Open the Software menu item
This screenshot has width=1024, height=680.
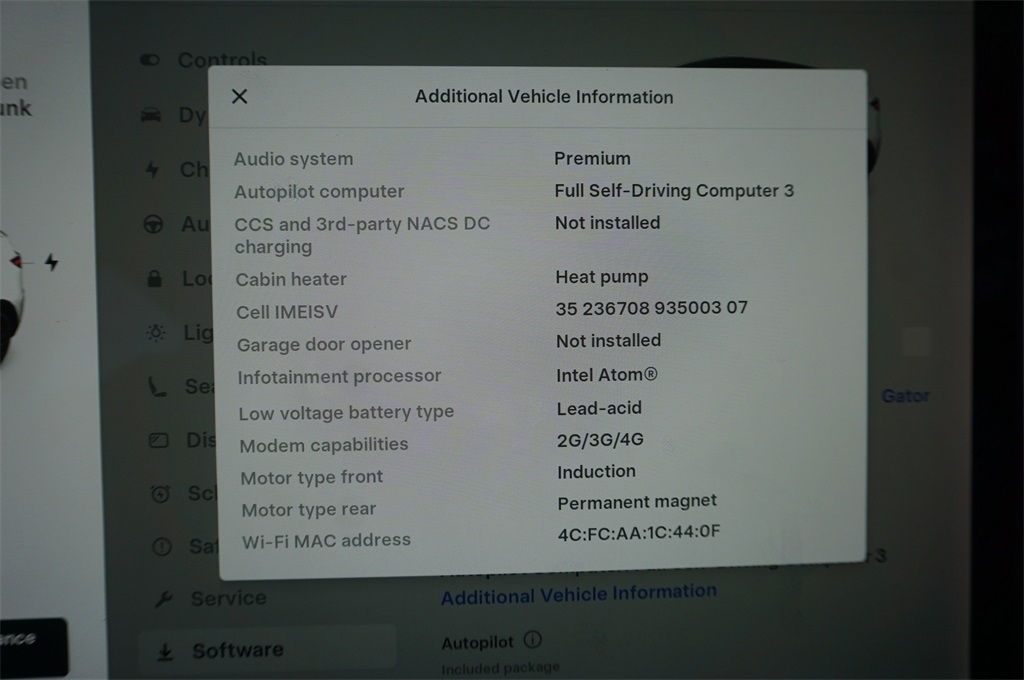click(x=236, y=651)
